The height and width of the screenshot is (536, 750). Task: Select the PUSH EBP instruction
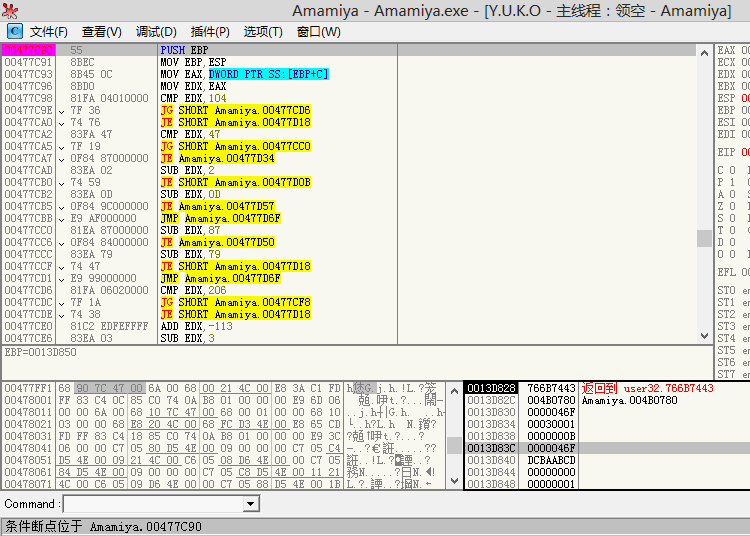184,50
